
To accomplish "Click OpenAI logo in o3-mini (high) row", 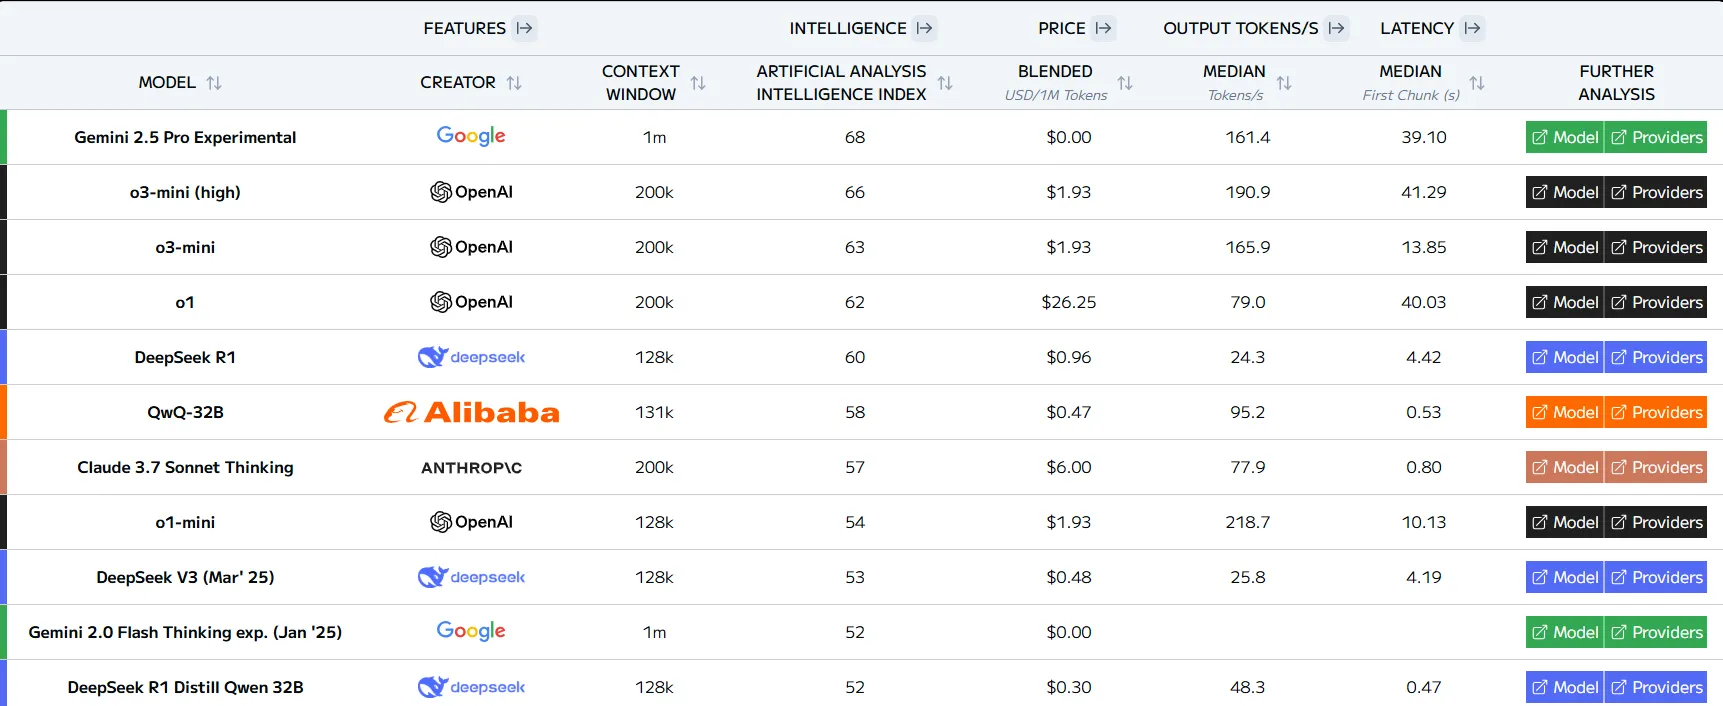I will coord(471,192).
